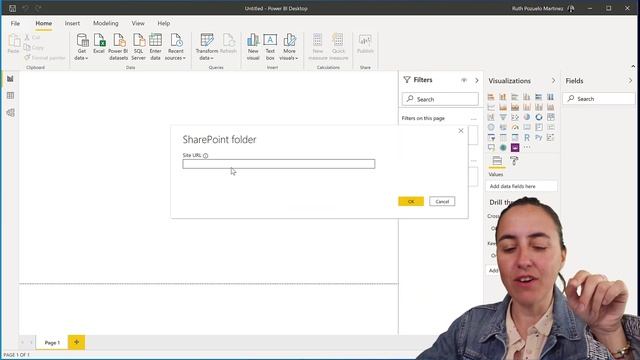Open more visuals ellipsis in Visualizations

[x=527, y=147]
